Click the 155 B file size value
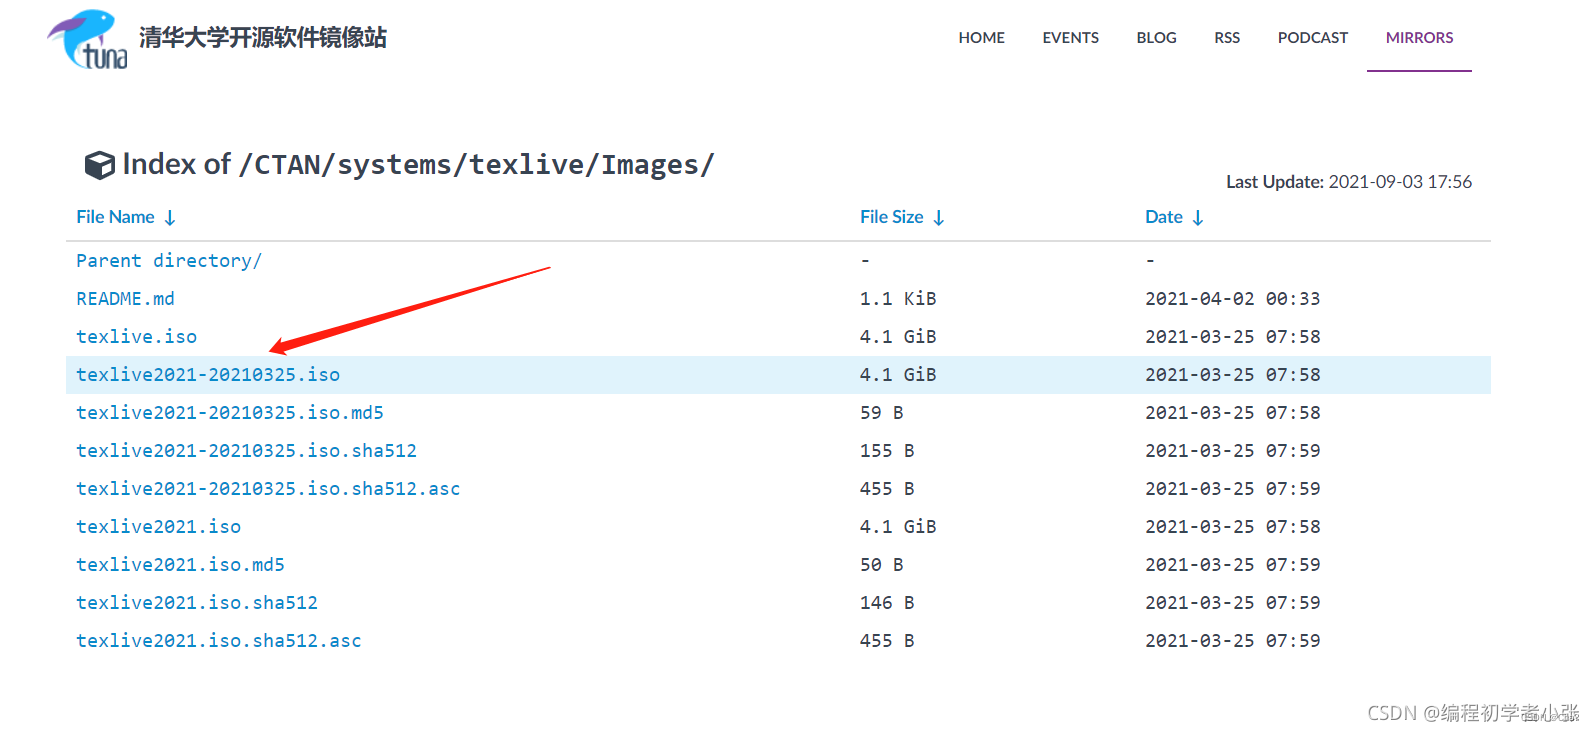This screenshot has width=1595, height=731. click(887, 451)
